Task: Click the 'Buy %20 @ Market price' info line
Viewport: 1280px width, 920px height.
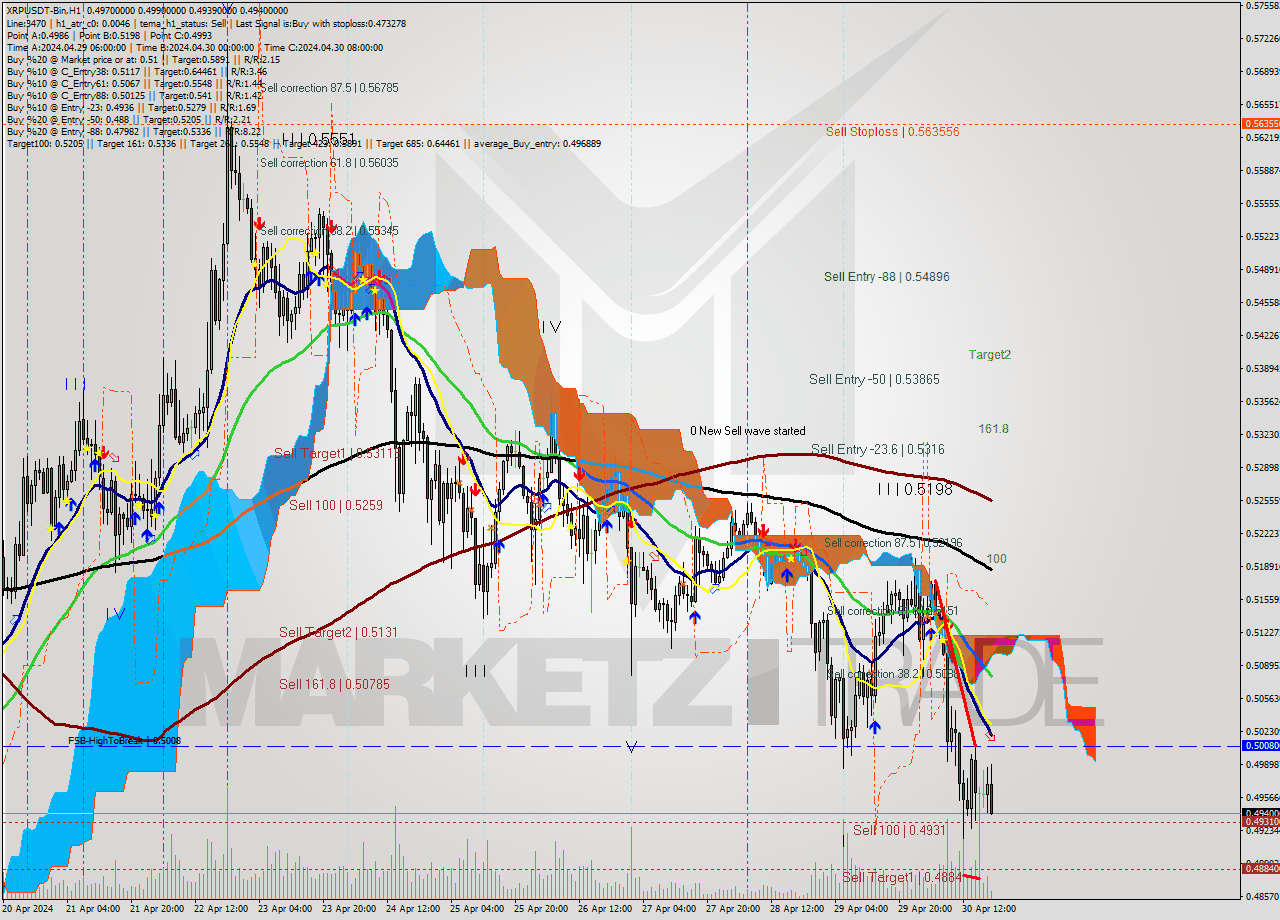Action: pyautogui.click(x=143, y=59)
